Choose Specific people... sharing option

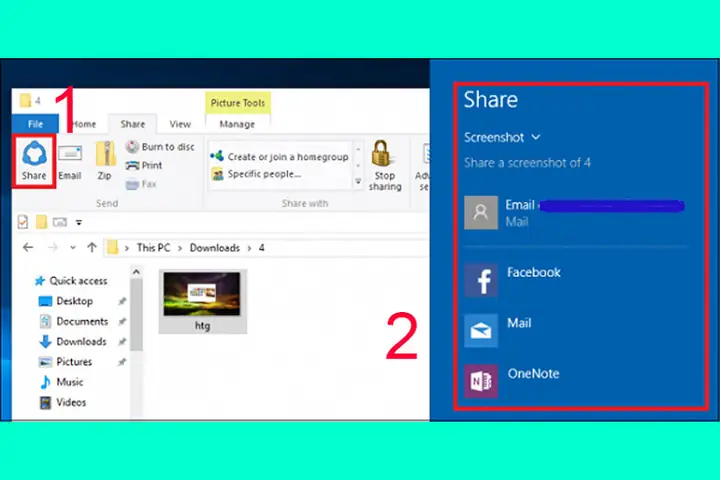click(256, 174)
